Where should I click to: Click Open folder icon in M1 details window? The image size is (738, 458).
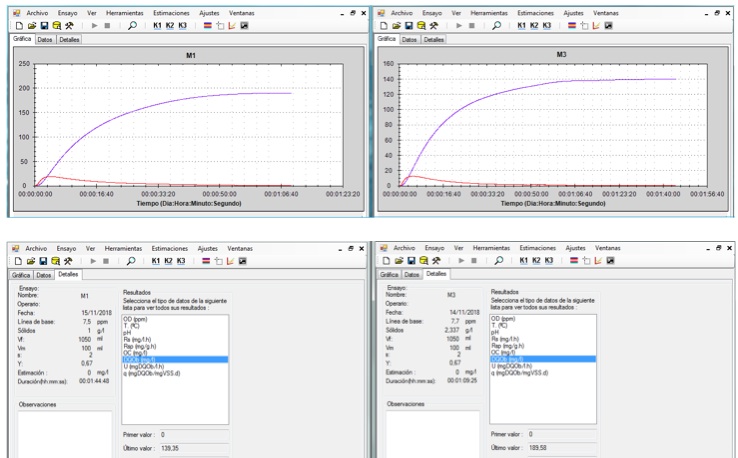(31, 261)
